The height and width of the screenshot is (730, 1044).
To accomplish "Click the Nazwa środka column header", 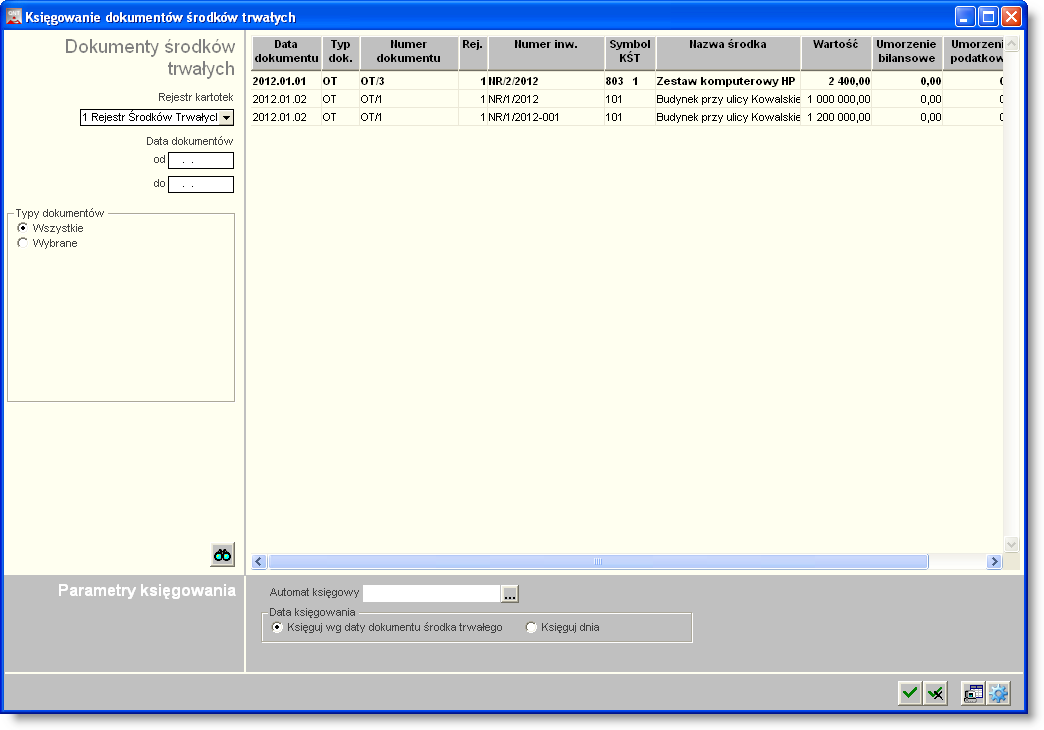I will 728,52.
